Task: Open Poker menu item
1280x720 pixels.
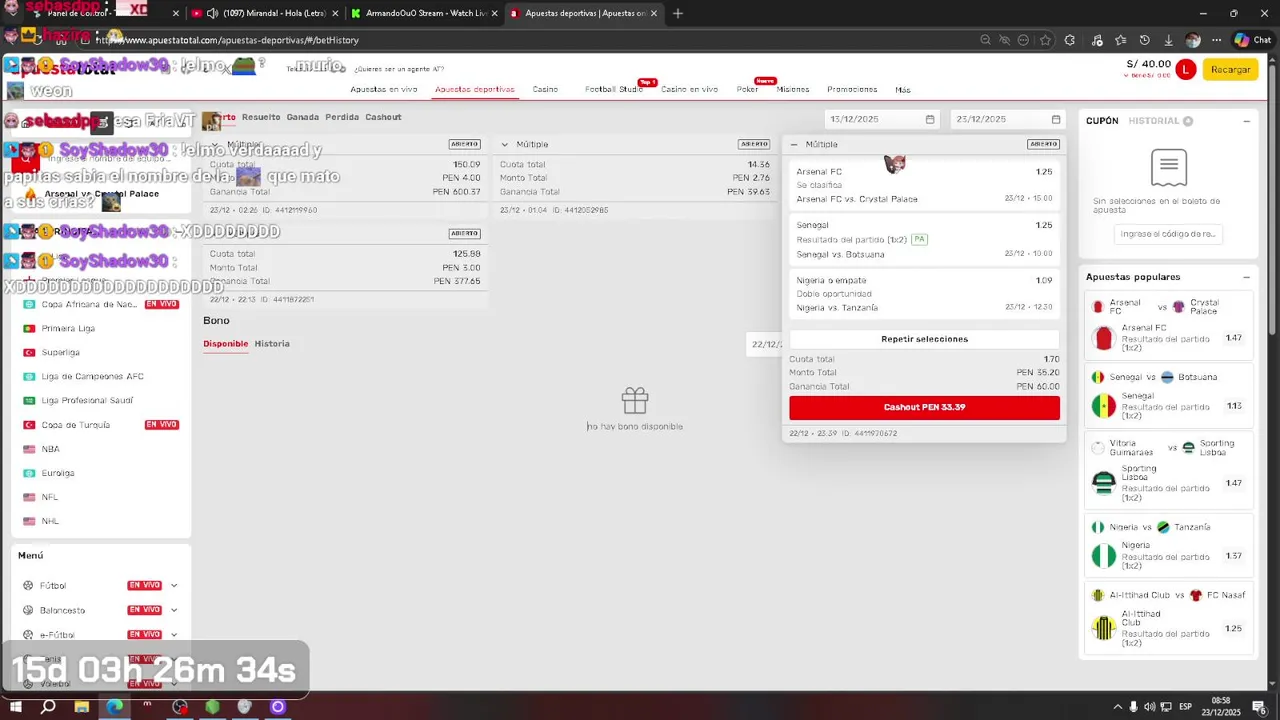Action: coord(747,89)
